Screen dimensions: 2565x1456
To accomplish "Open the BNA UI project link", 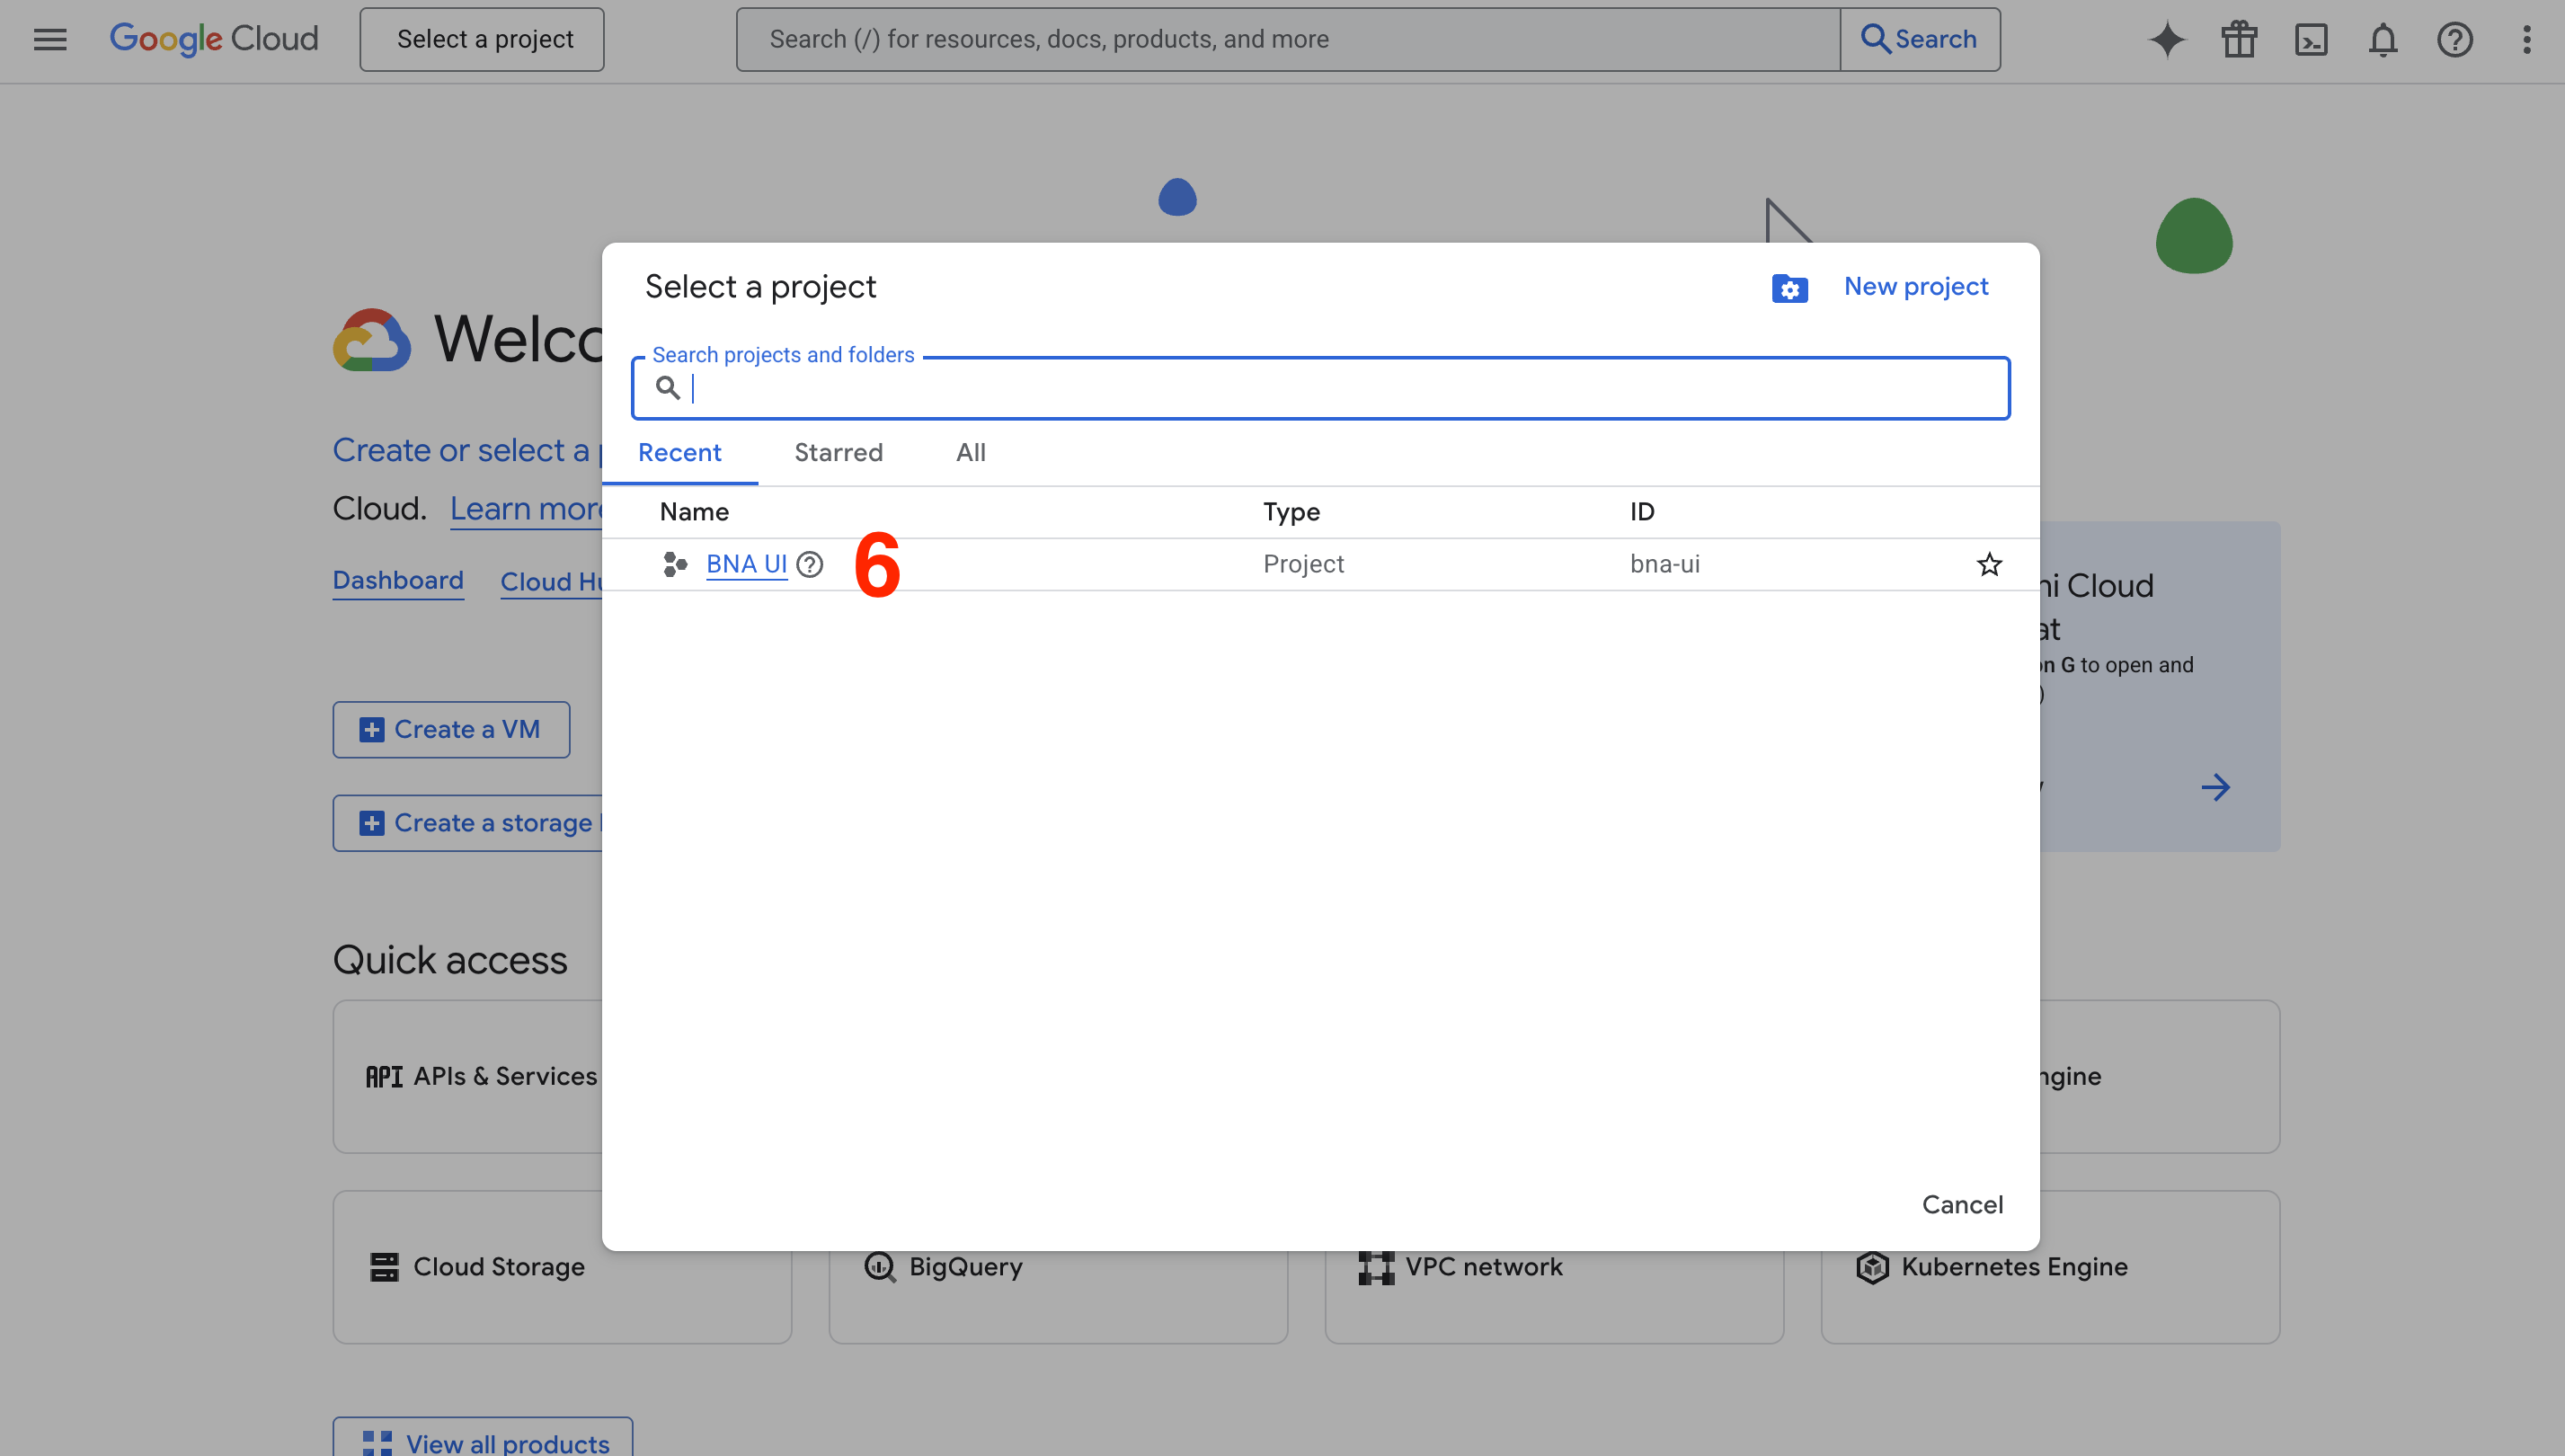I will coord(746,564).
